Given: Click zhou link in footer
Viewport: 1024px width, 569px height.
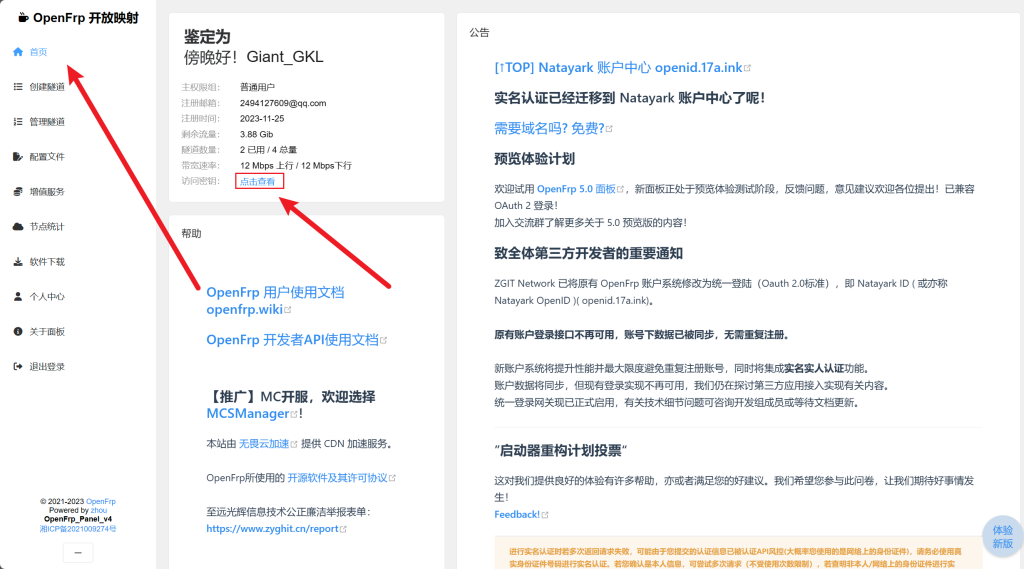Looking at the screenshot, I should pyautogui.click(x=99, y=510).
